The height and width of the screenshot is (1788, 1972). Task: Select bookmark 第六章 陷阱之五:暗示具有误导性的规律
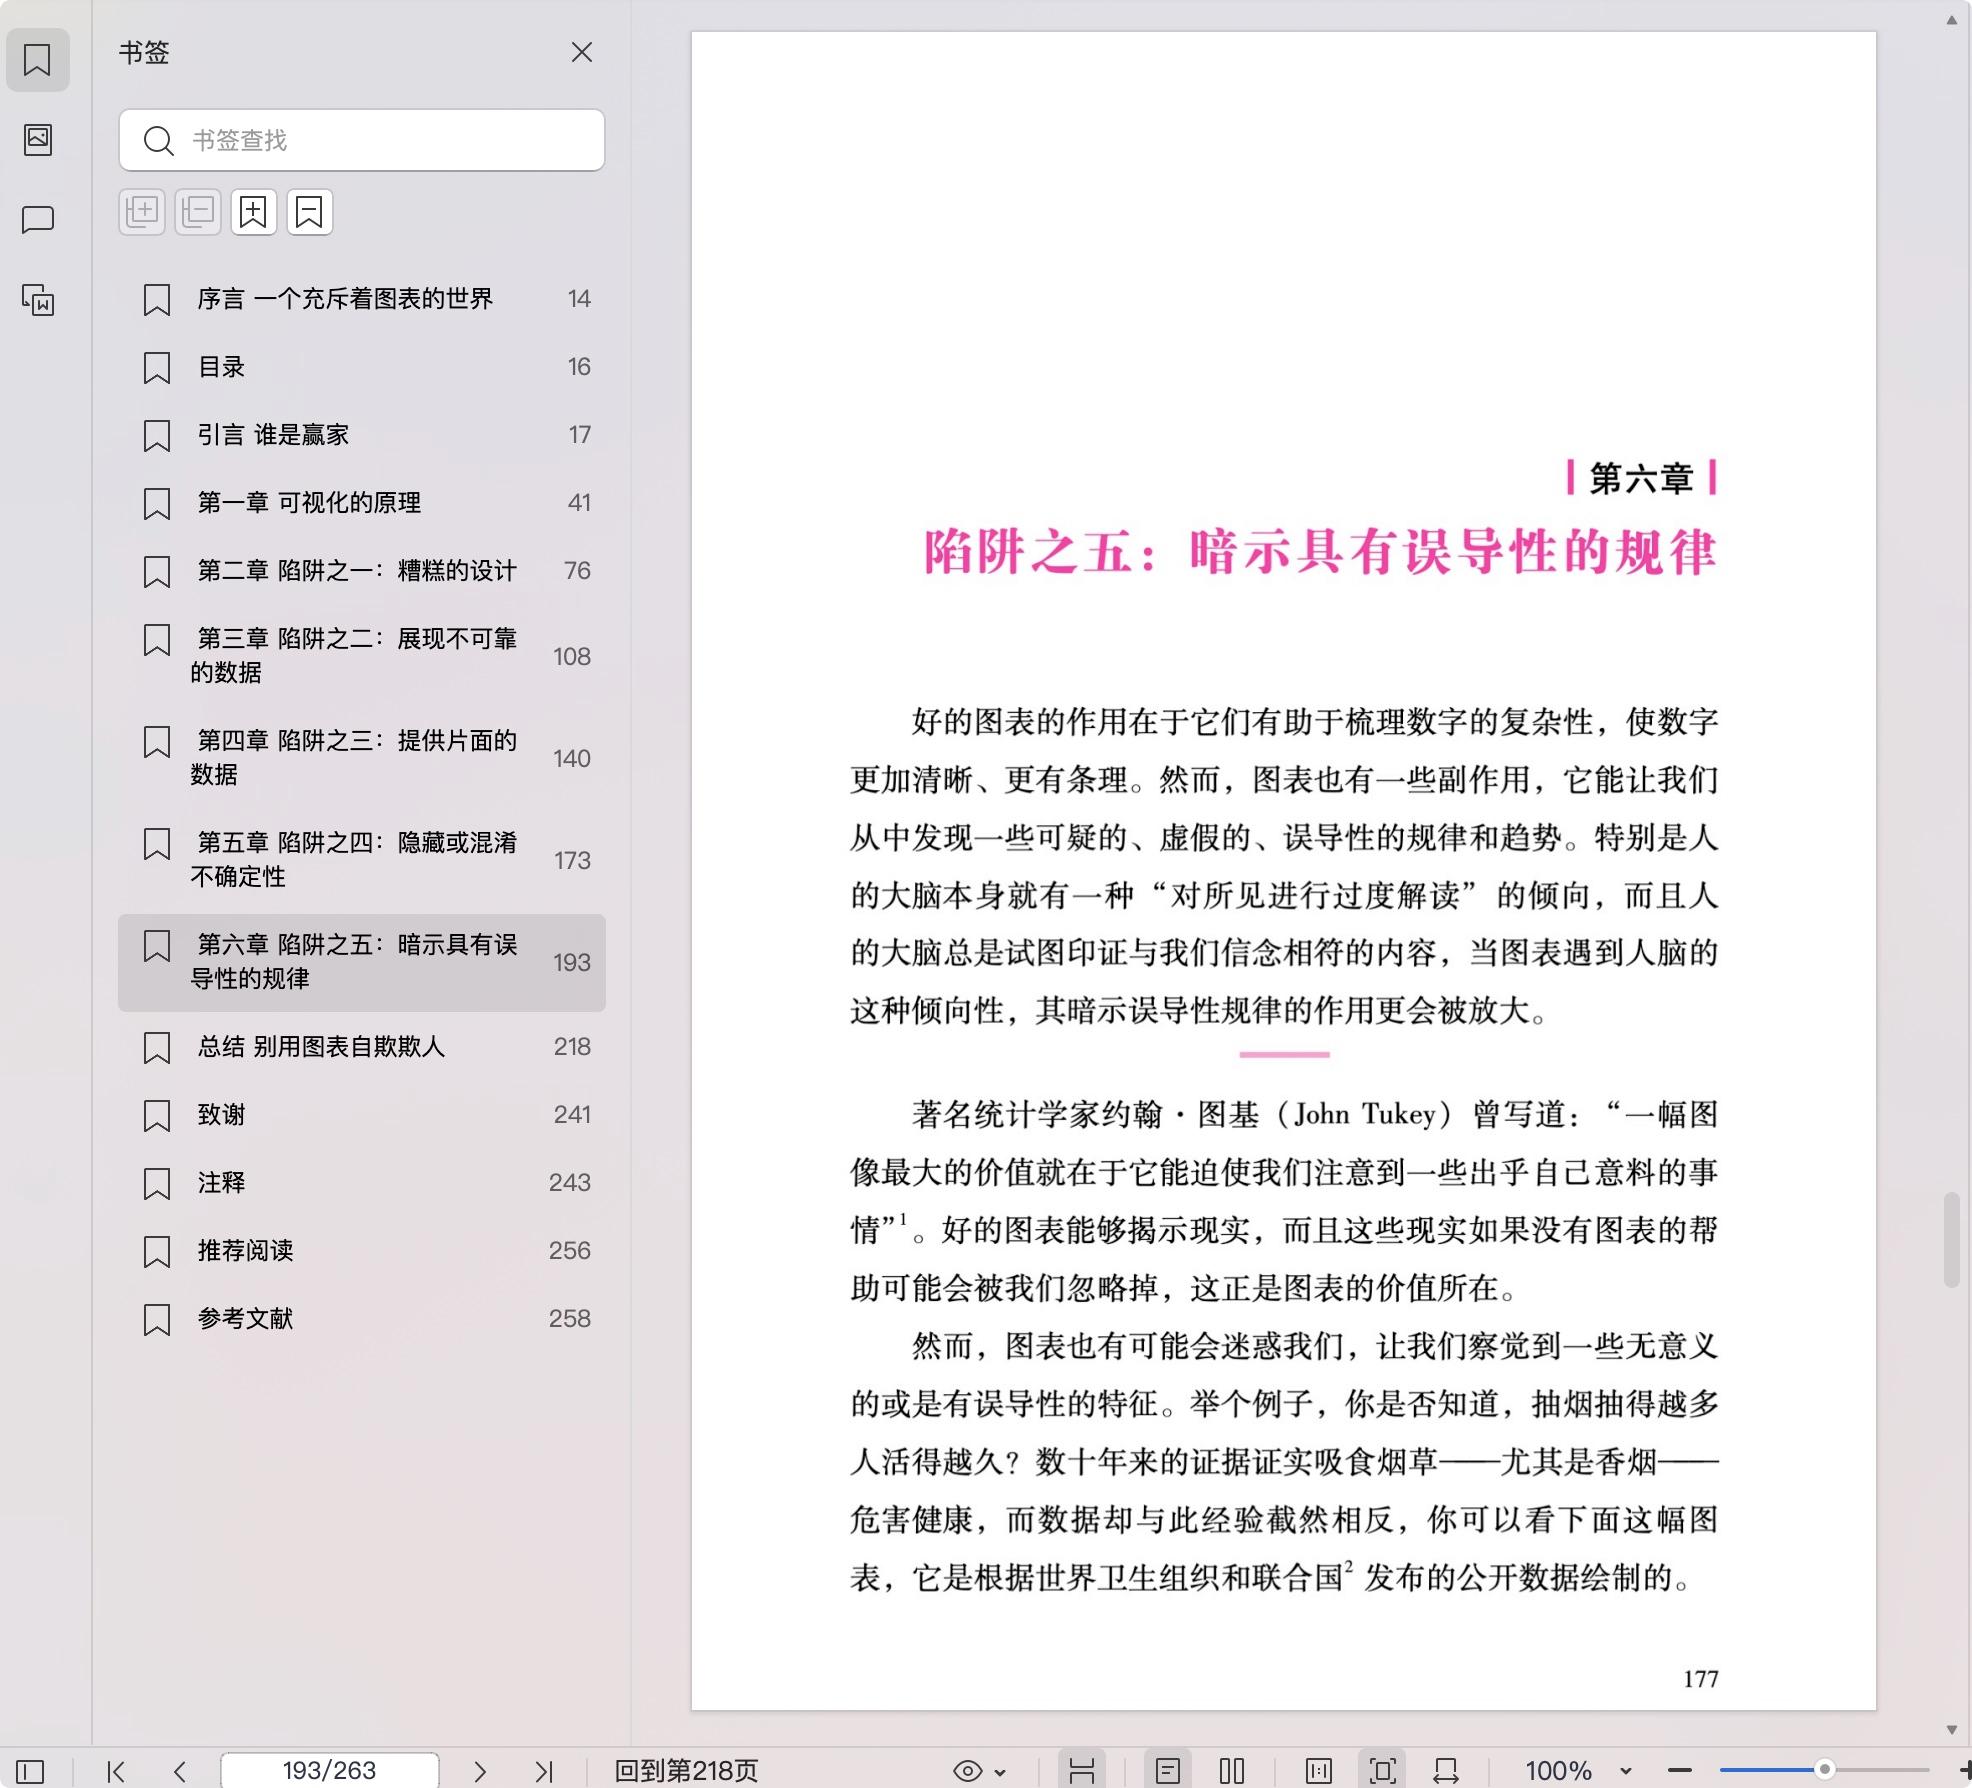coord(362,962)
